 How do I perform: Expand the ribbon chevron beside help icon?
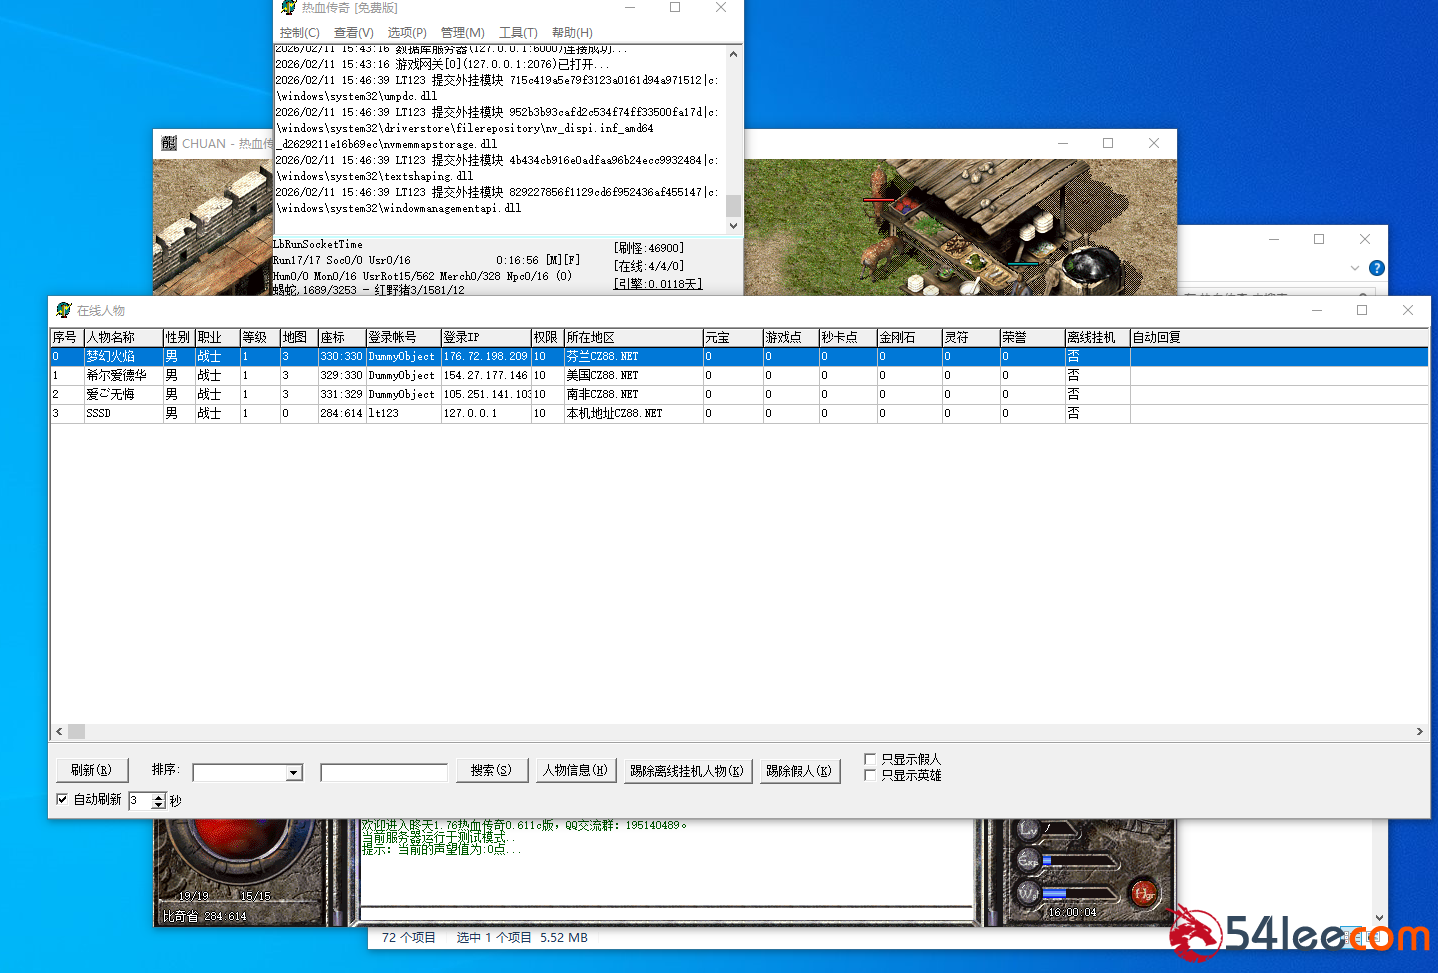(1354, 268)
